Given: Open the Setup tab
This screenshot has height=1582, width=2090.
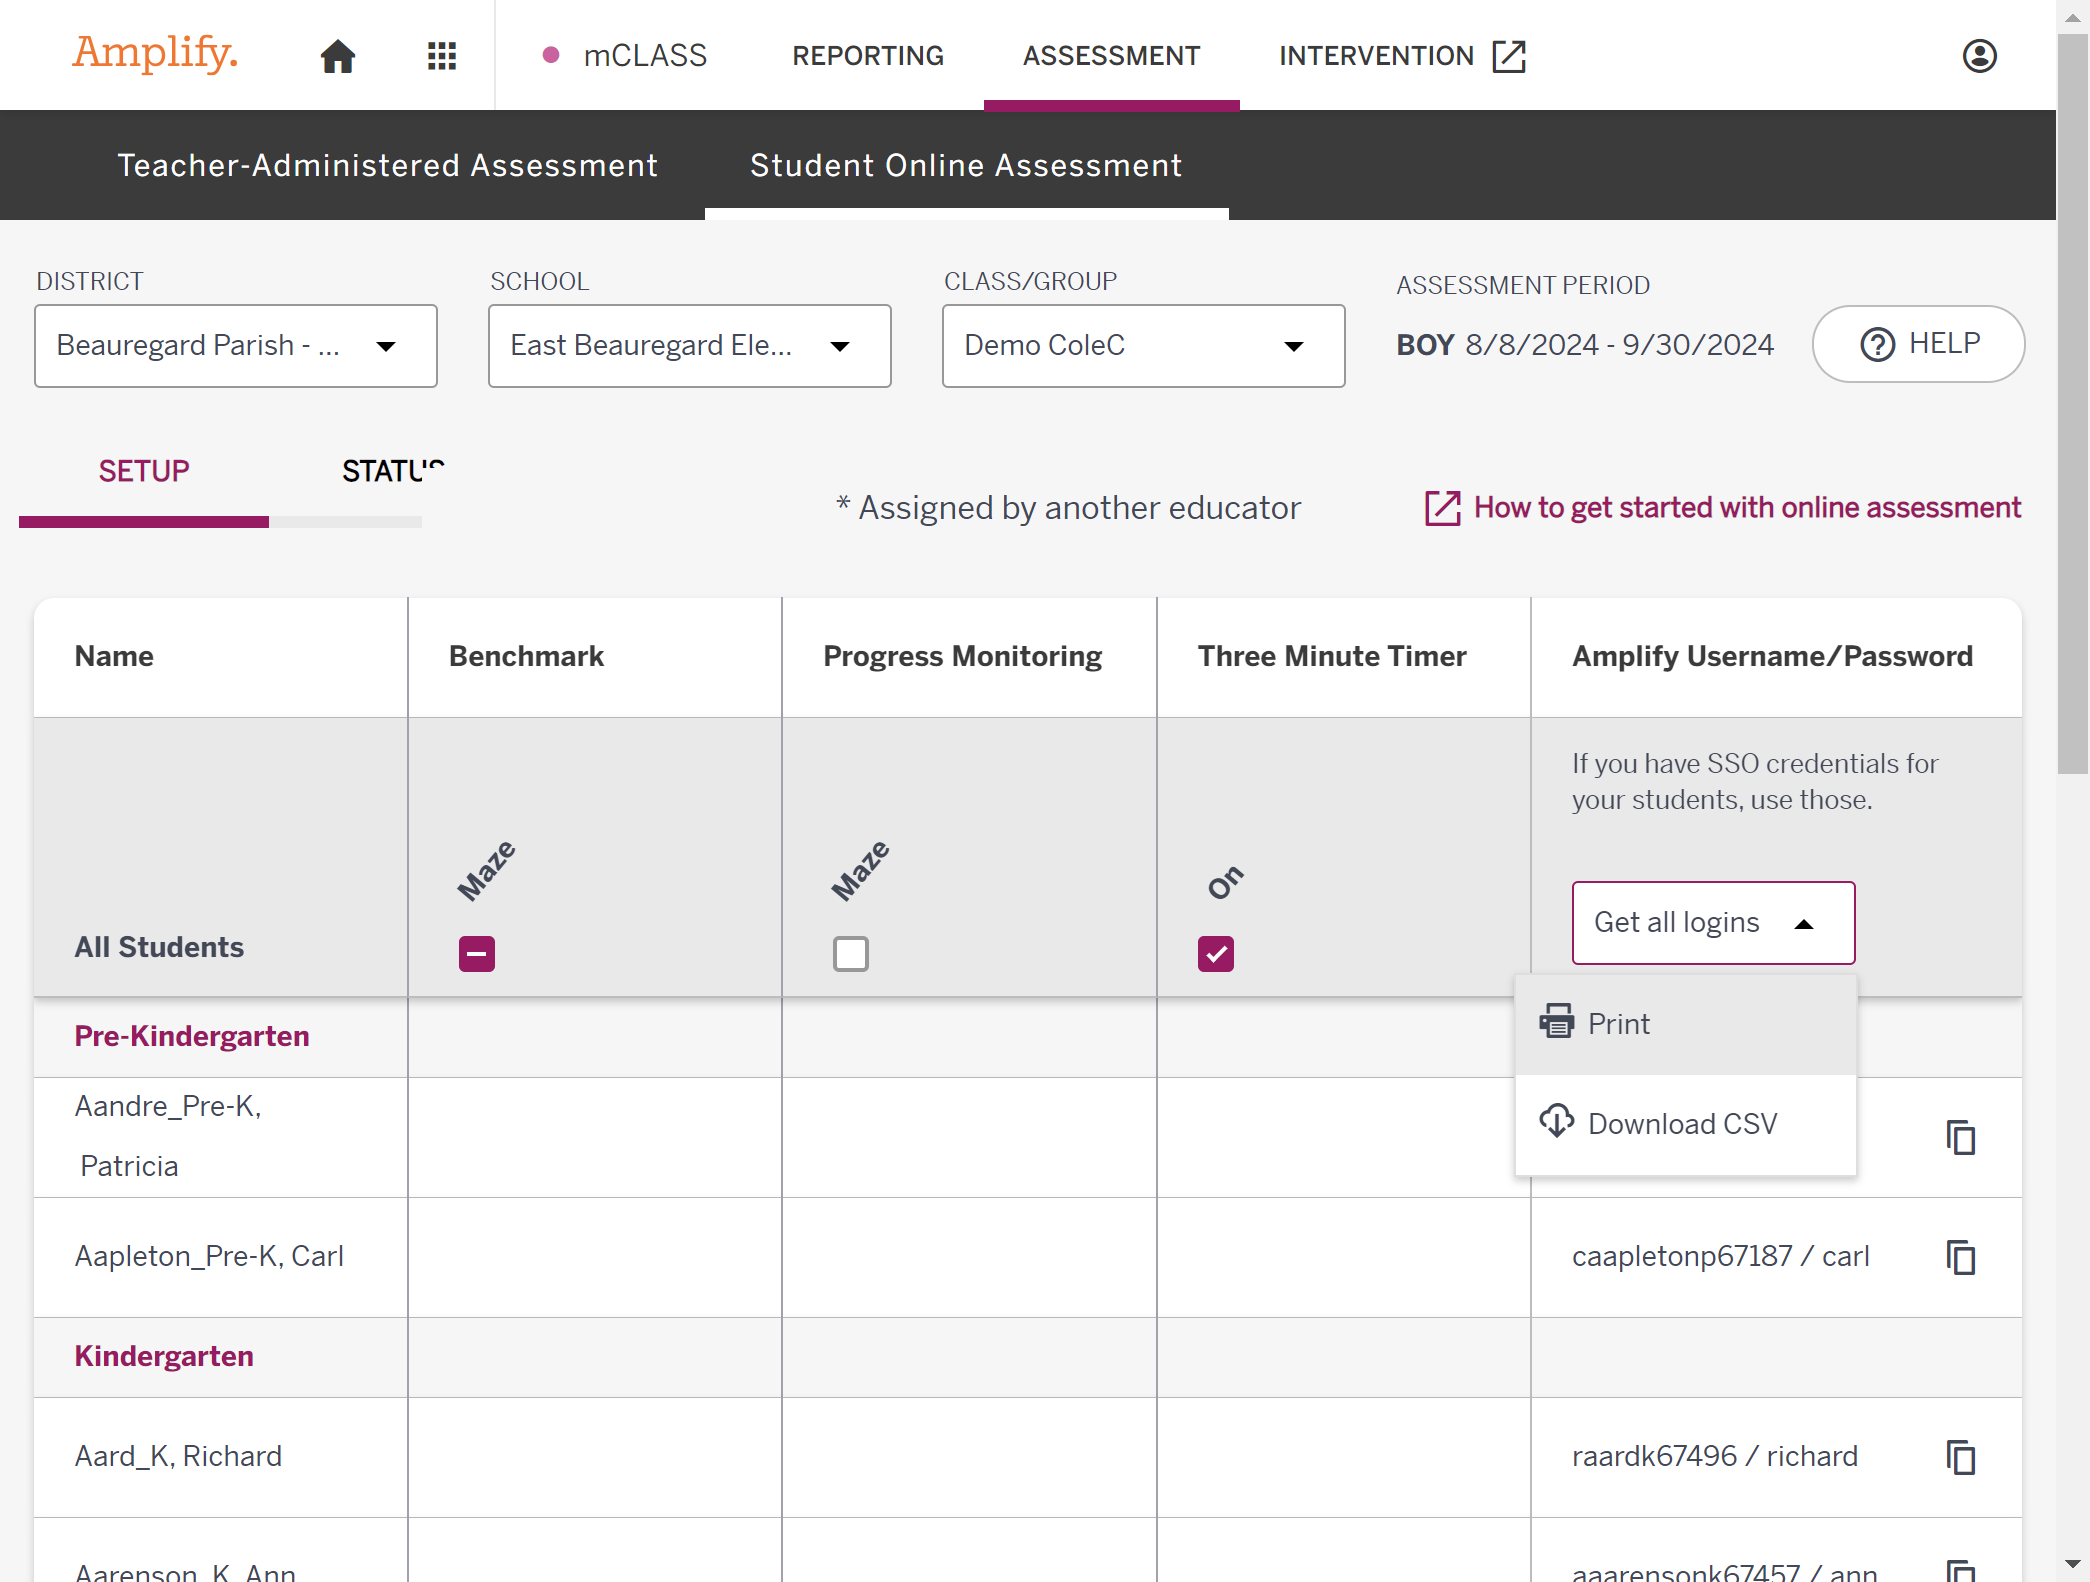Looking at the screenshot, I should click(x=144, y=471).
